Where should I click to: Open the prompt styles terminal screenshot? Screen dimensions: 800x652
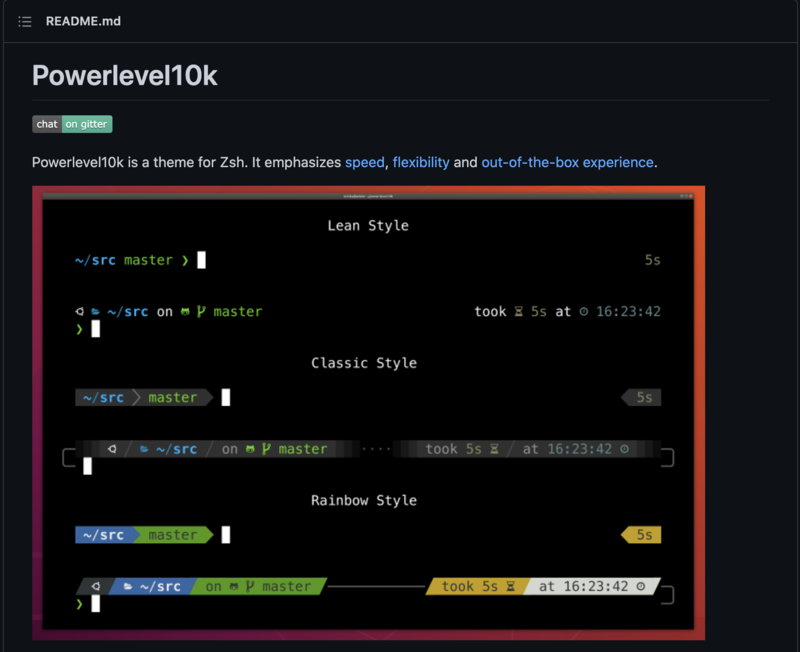click(x=368, y=413)
